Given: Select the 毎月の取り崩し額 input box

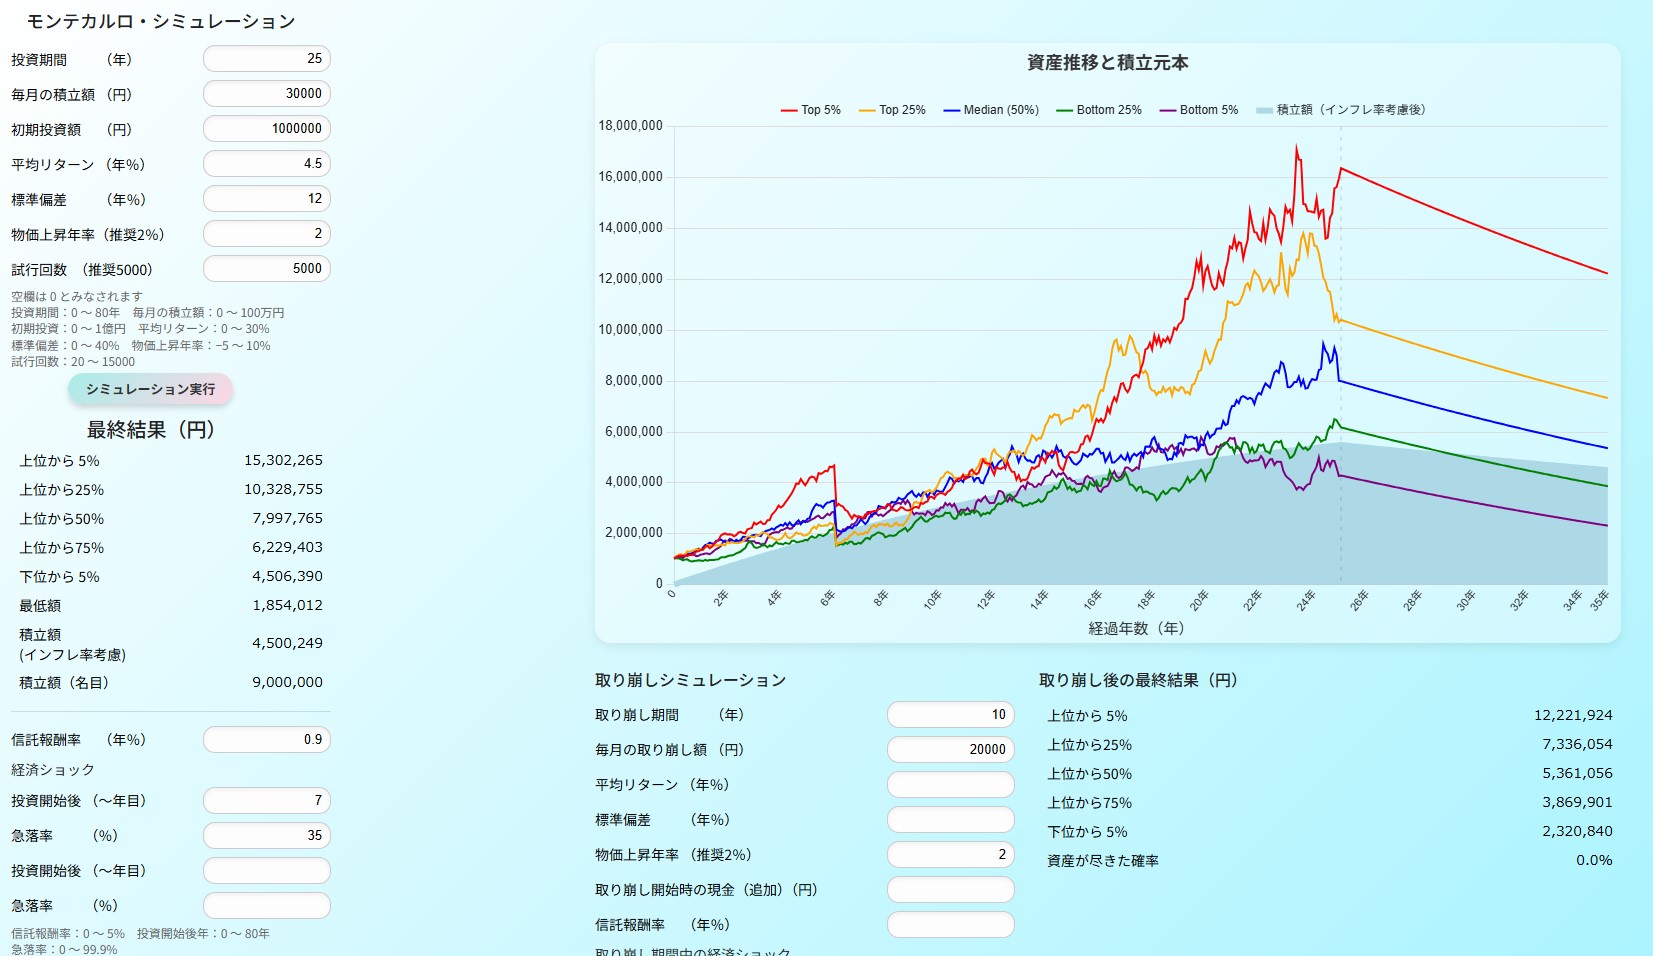Looking at the screenshot, I should click(x=950, y=750).
